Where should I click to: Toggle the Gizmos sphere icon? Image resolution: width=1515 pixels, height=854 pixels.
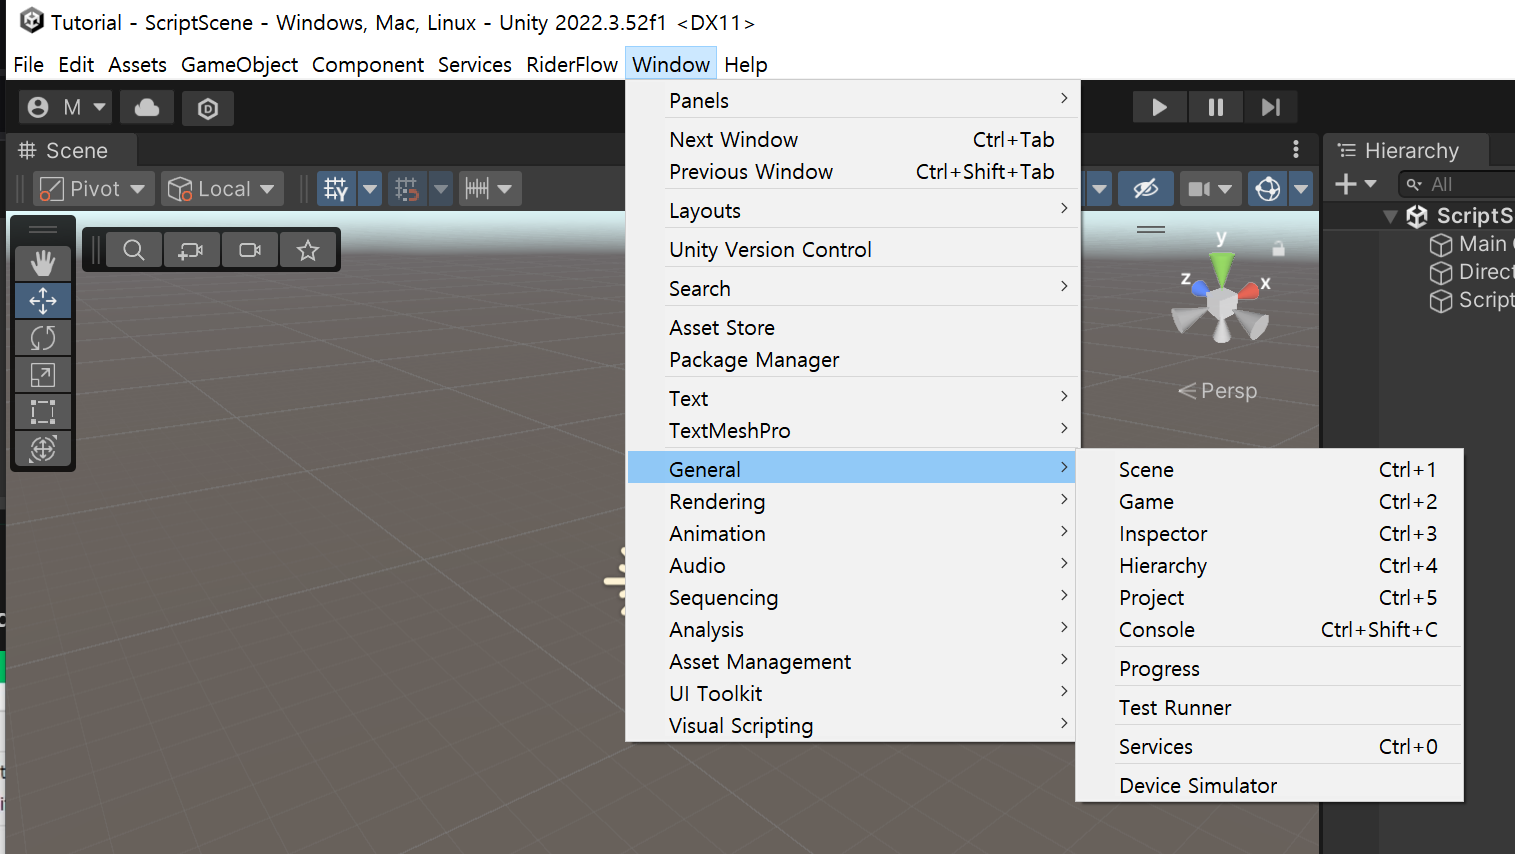pyautogui.click(x=1268, y=188)
